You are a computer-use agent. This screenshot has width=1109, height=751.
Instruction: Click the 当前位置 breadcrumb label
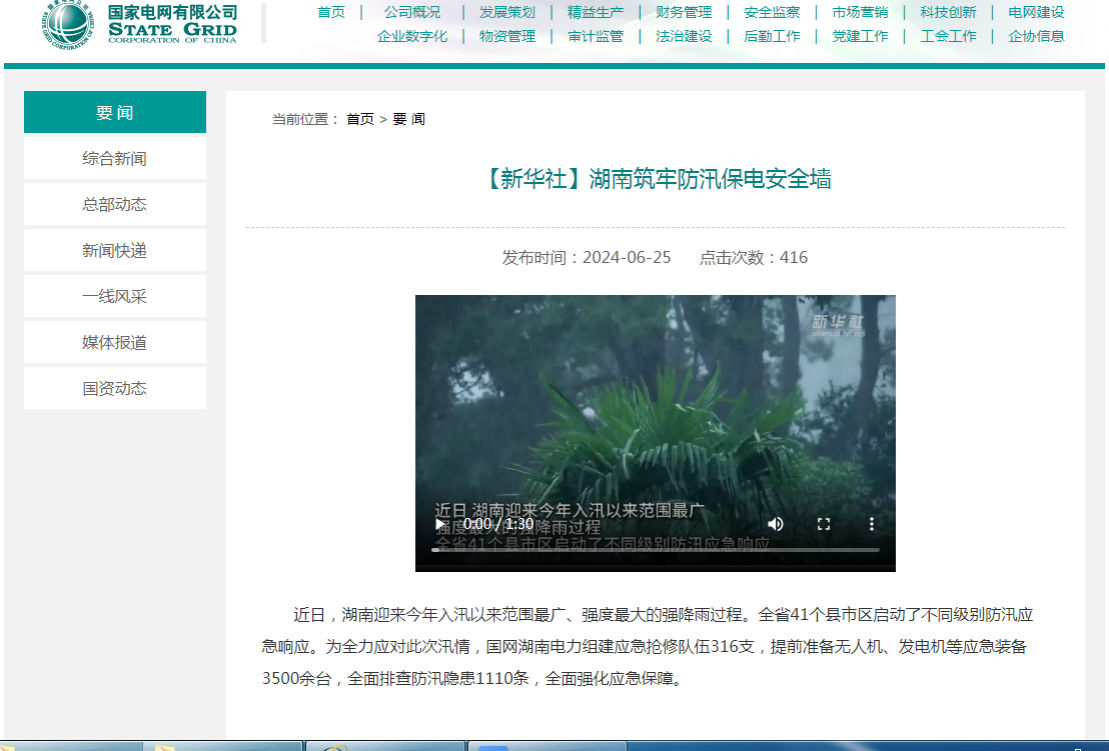point(306,119)
